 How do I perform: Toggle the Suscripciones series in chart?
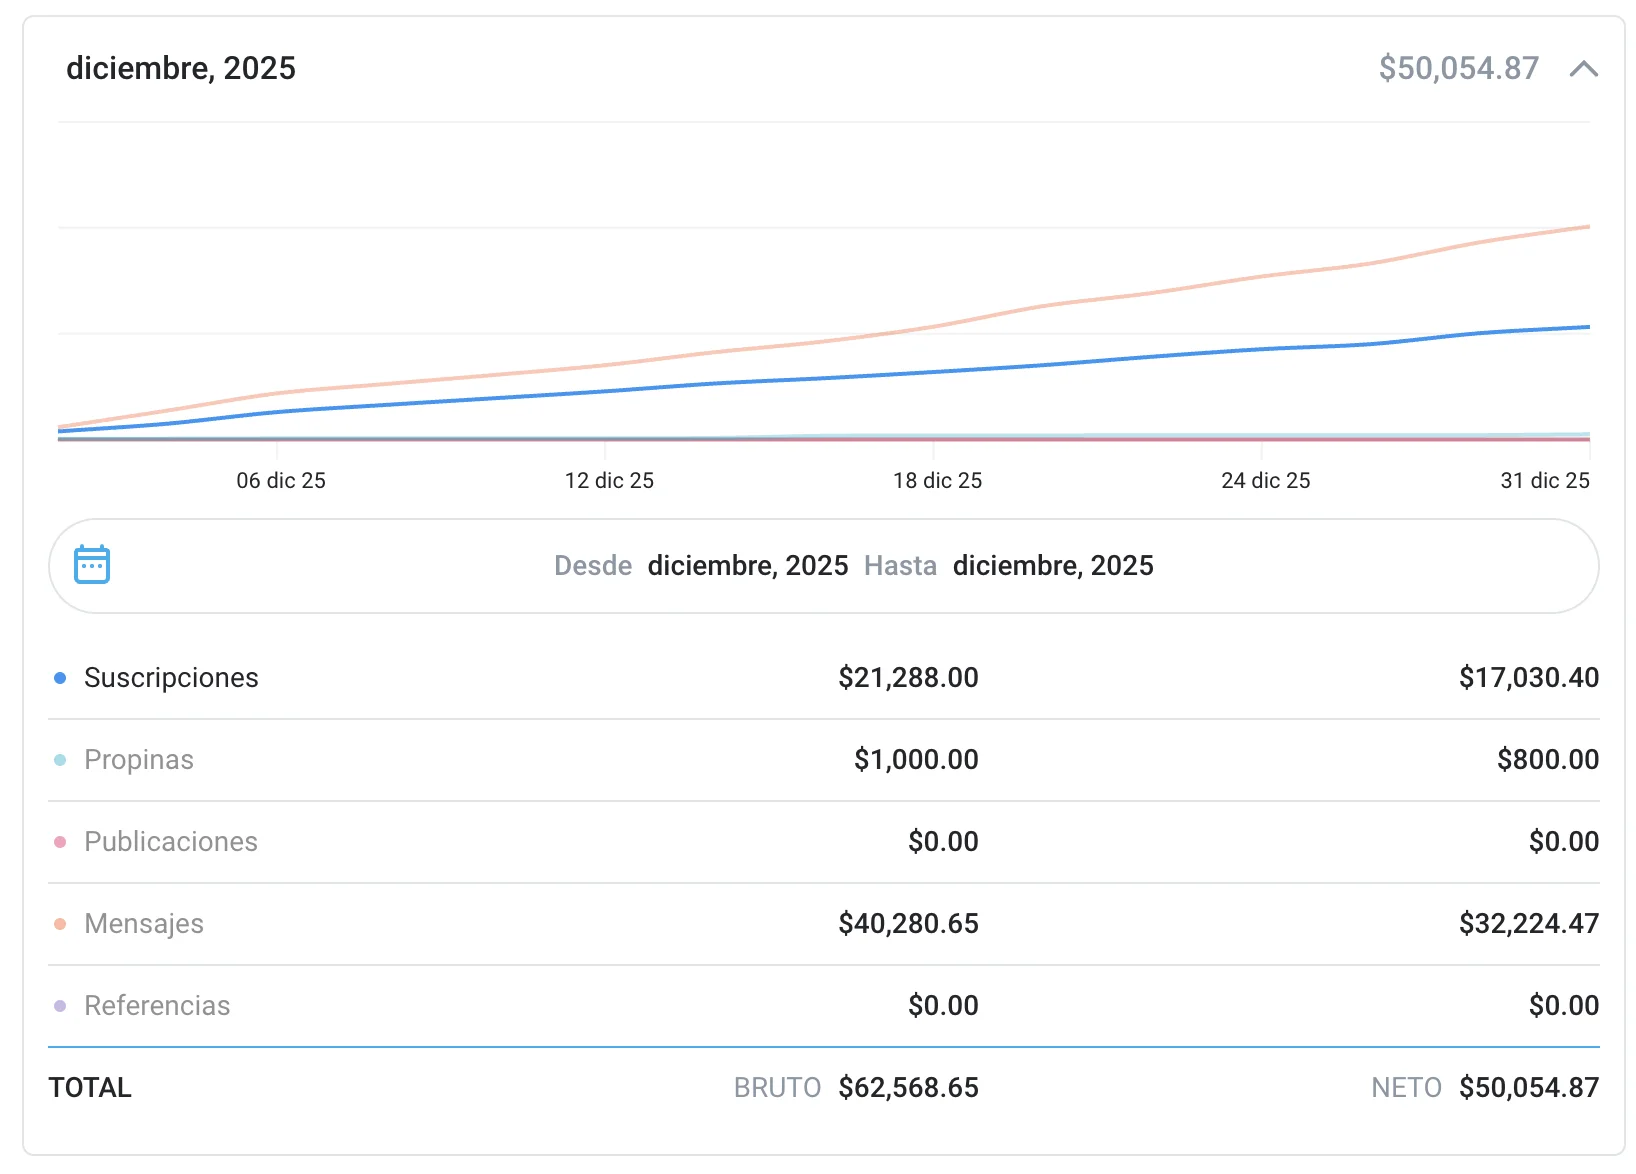coord(171,678)
